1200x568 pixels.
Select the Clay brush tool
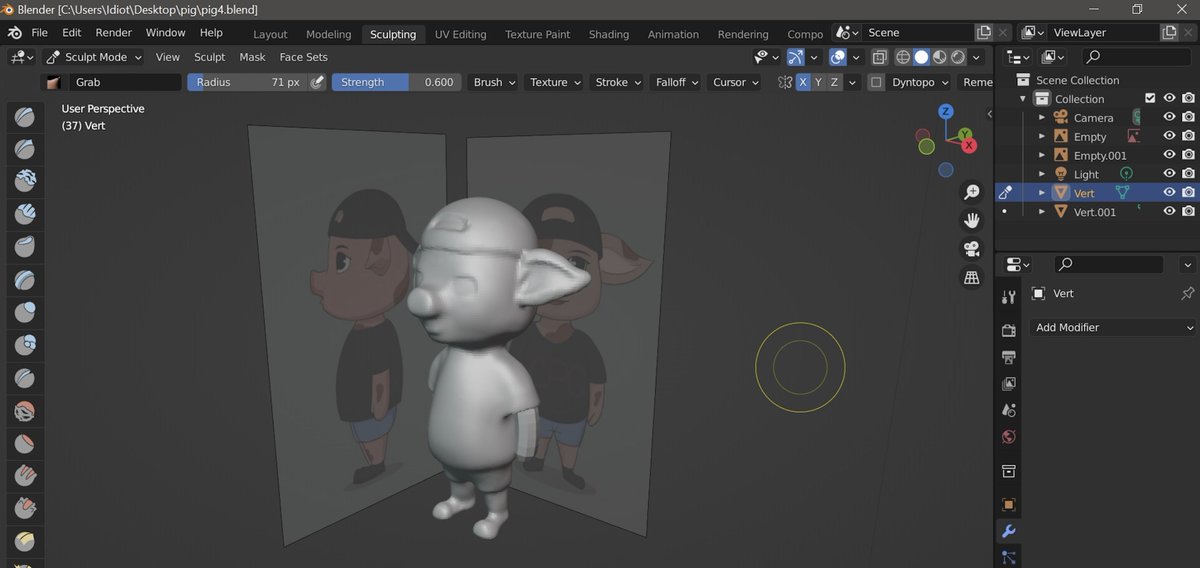coord(25,181)
